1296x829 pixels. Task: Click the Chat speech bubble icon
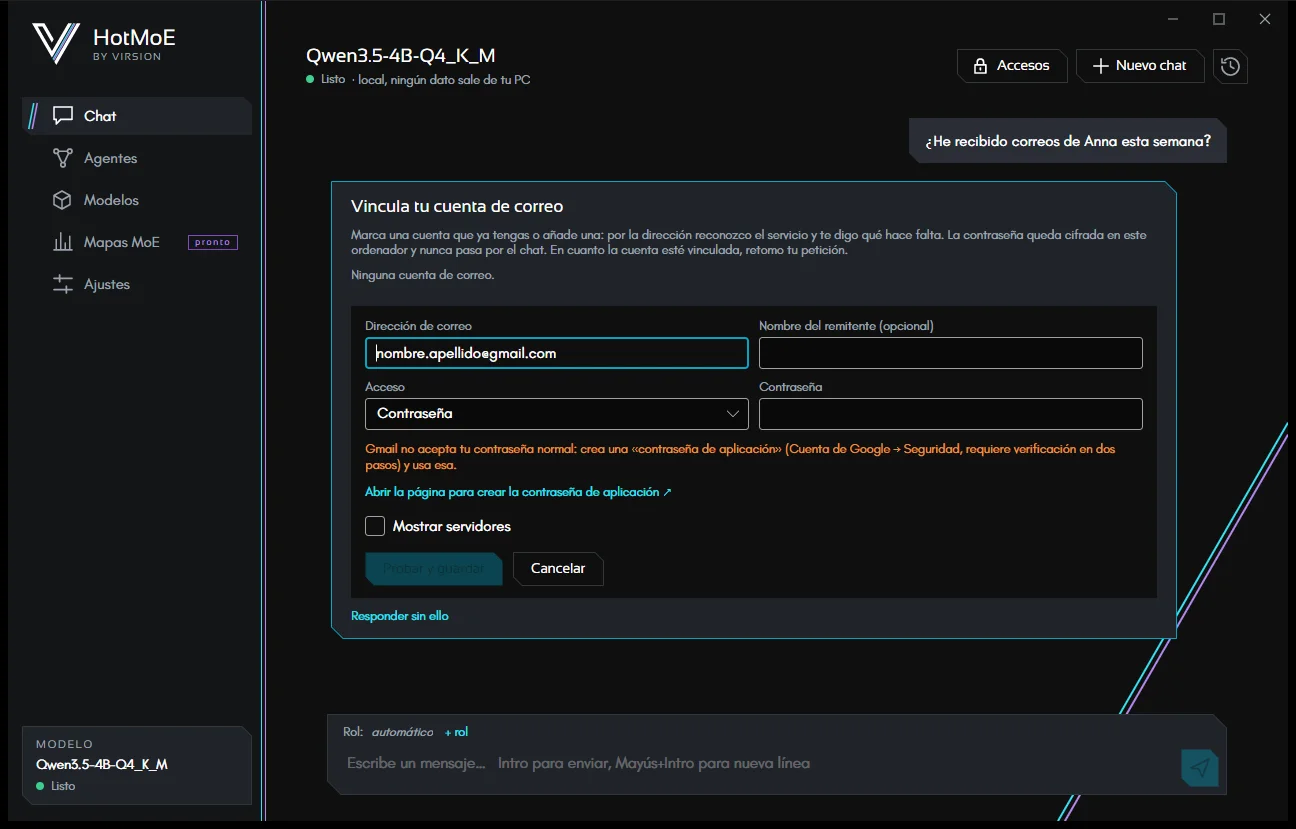pos(63,116)
